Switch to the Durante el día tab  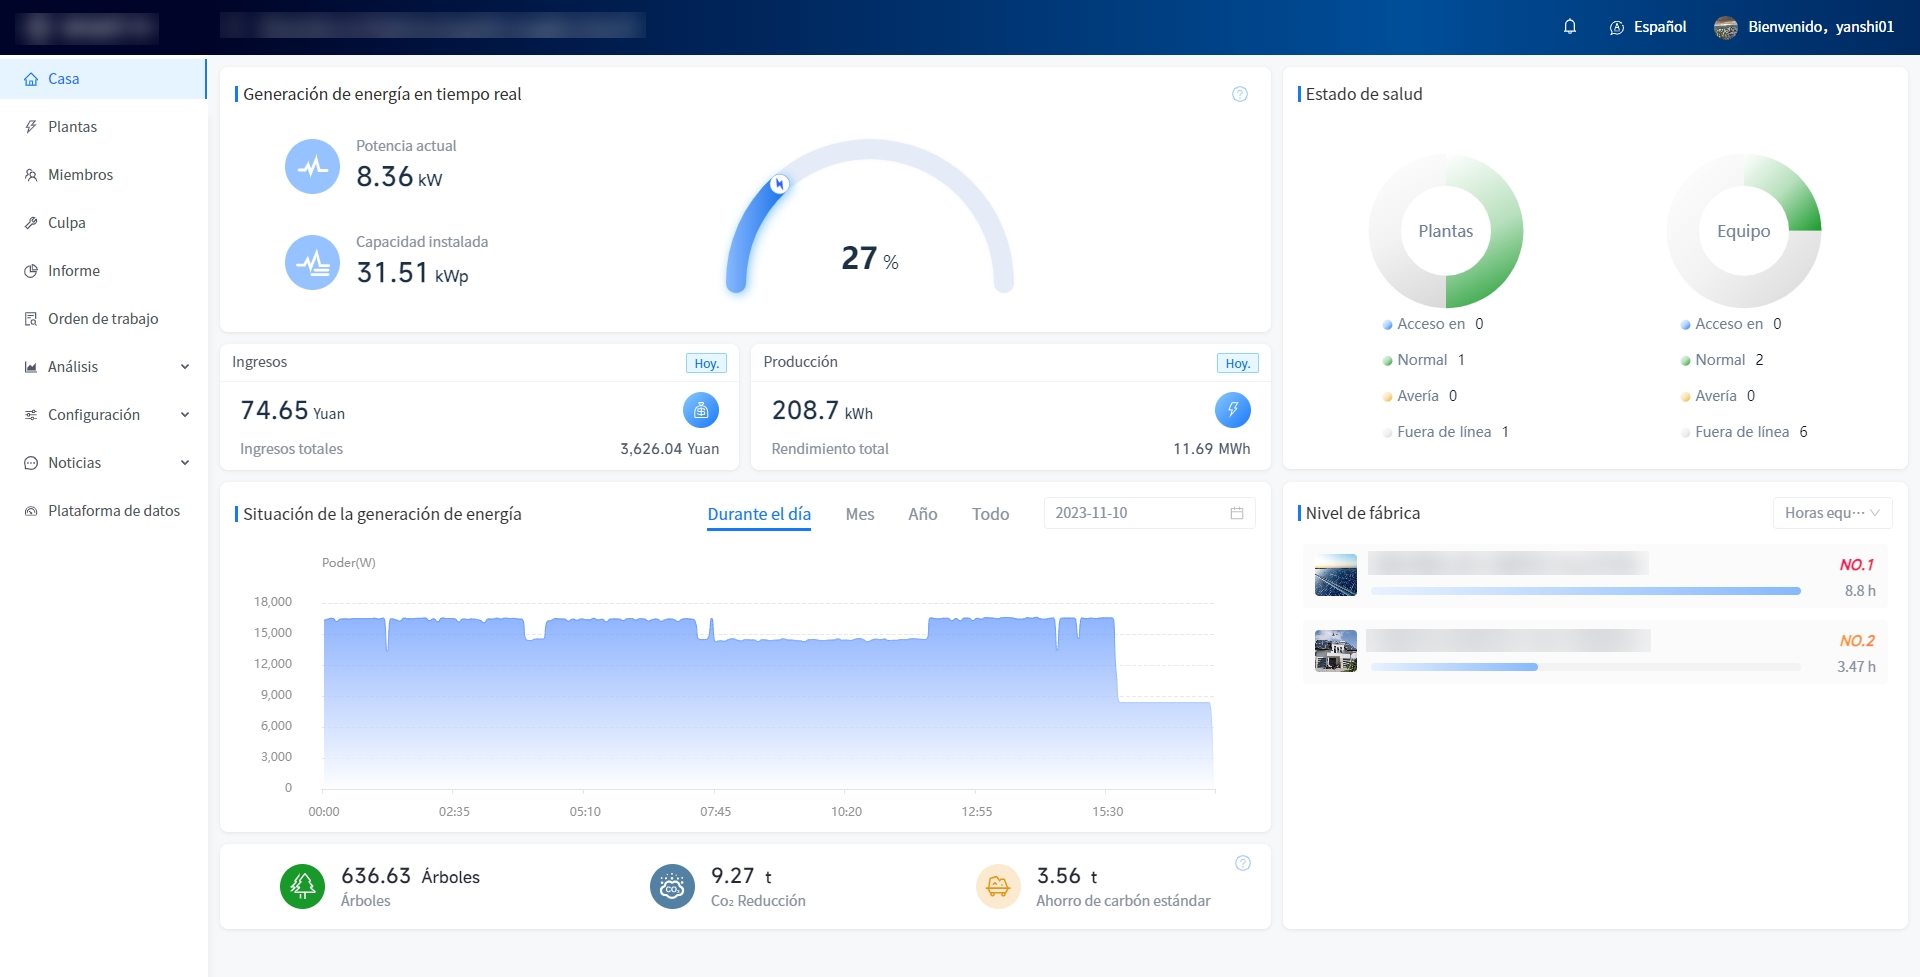[759, 514]
